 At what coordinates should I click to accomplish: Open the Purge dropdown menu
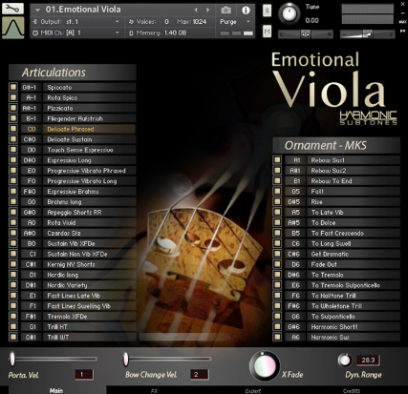point(235,22)
